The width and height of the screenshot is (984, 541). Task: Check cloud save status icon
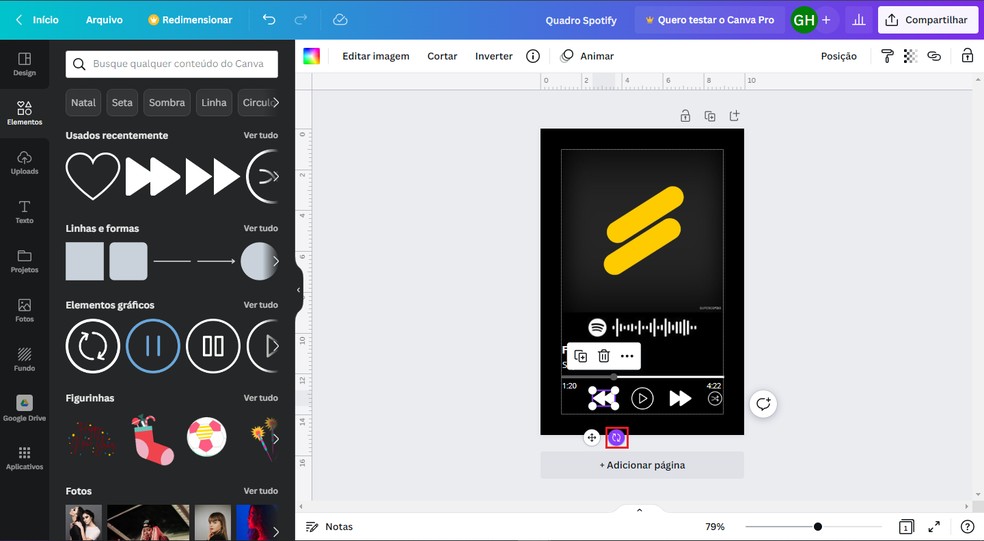[340, 19]
